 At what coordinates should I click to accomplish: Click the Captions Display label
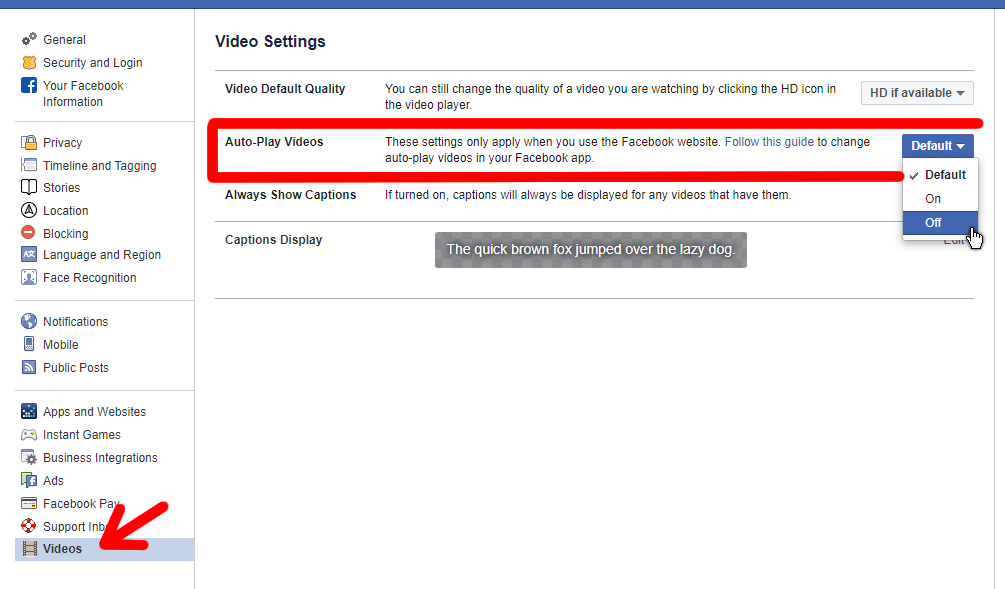(x=273, y=240)
